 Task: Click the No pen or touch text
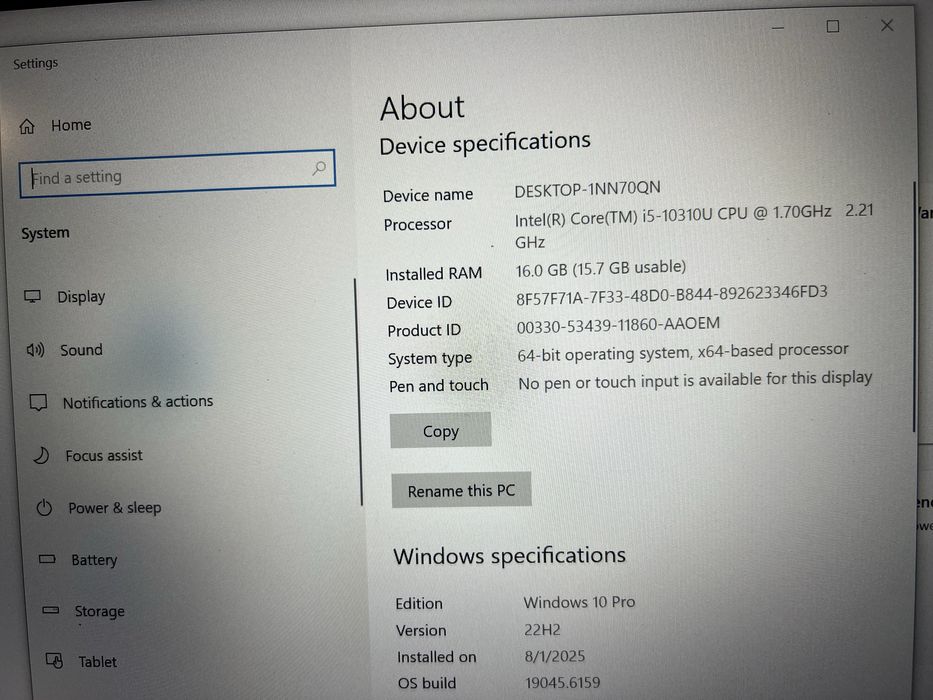tap(695, 380)
